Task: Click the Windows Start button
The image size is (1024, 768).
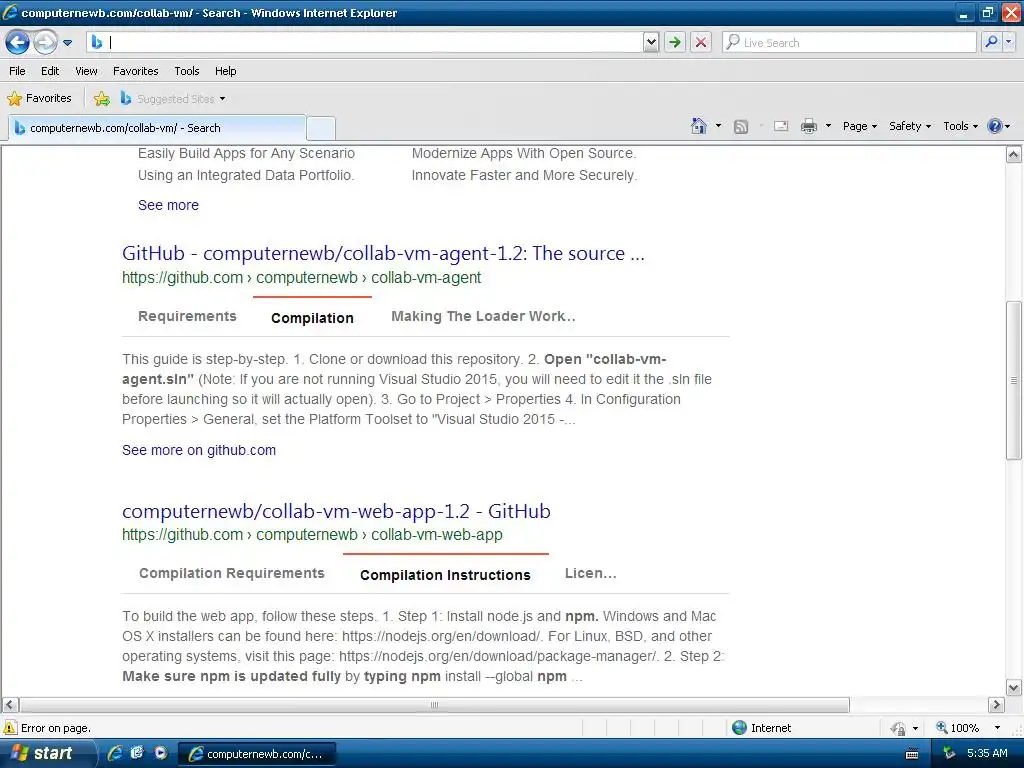Action: click(x=46, y=753)
